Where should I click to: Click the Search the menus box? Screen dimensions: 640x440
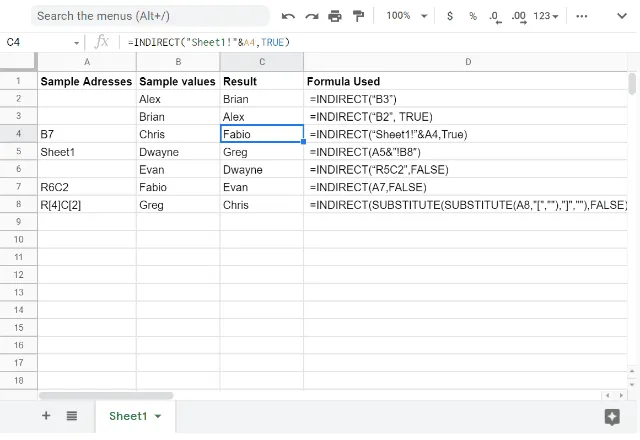(x=150, y=16)
